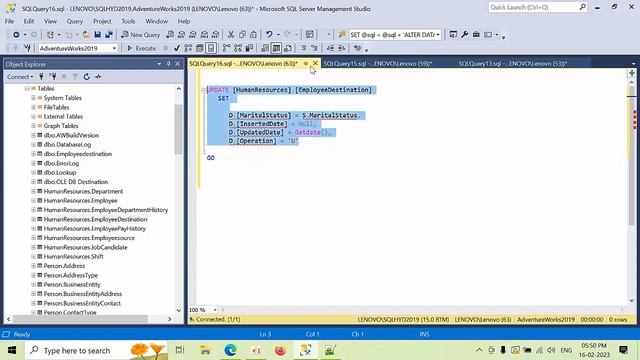Open the find combo box dropdown arrow

coord(438,35)
